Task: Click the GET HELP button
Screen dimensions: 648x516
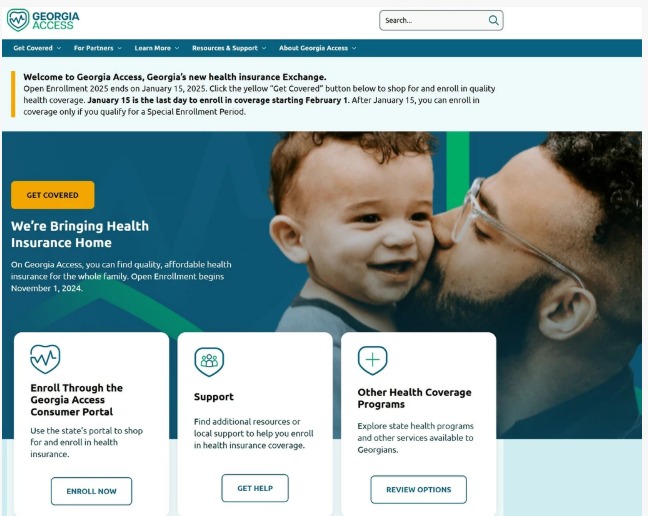Action: point(255,488)
